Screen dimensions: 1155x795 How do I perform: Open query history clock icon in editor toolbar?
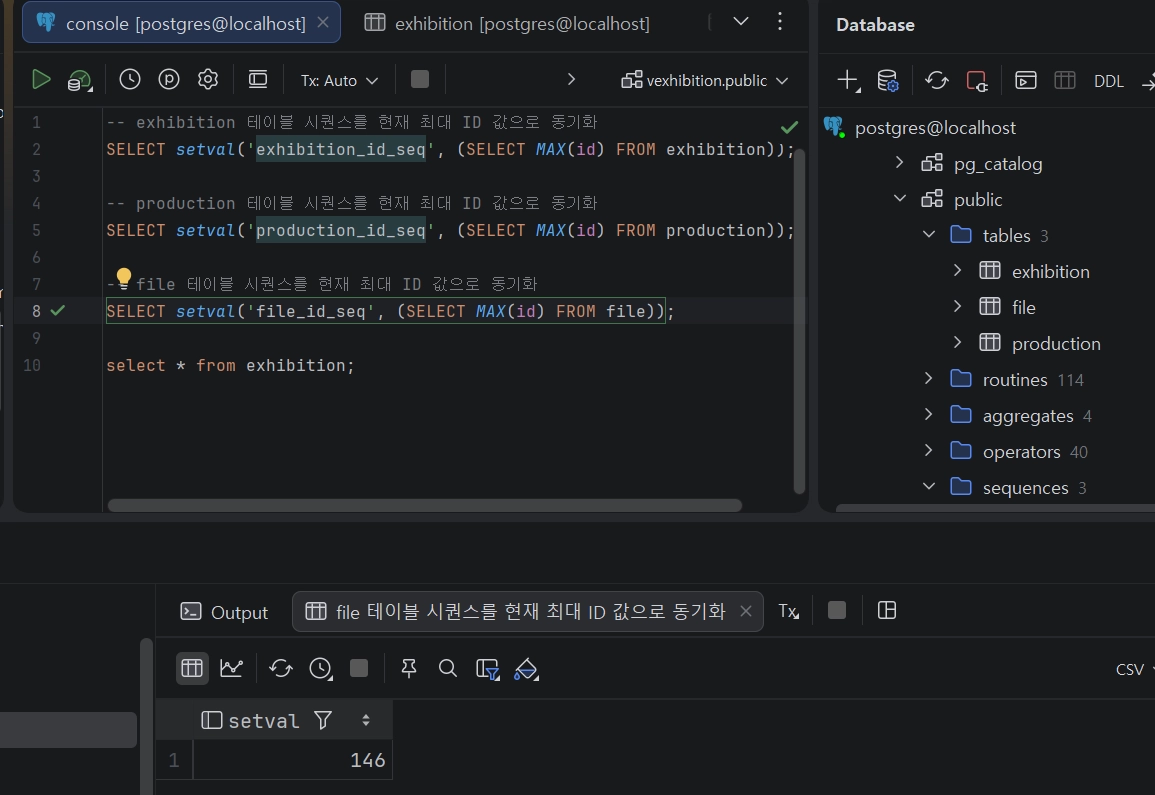tap(130, 80)
